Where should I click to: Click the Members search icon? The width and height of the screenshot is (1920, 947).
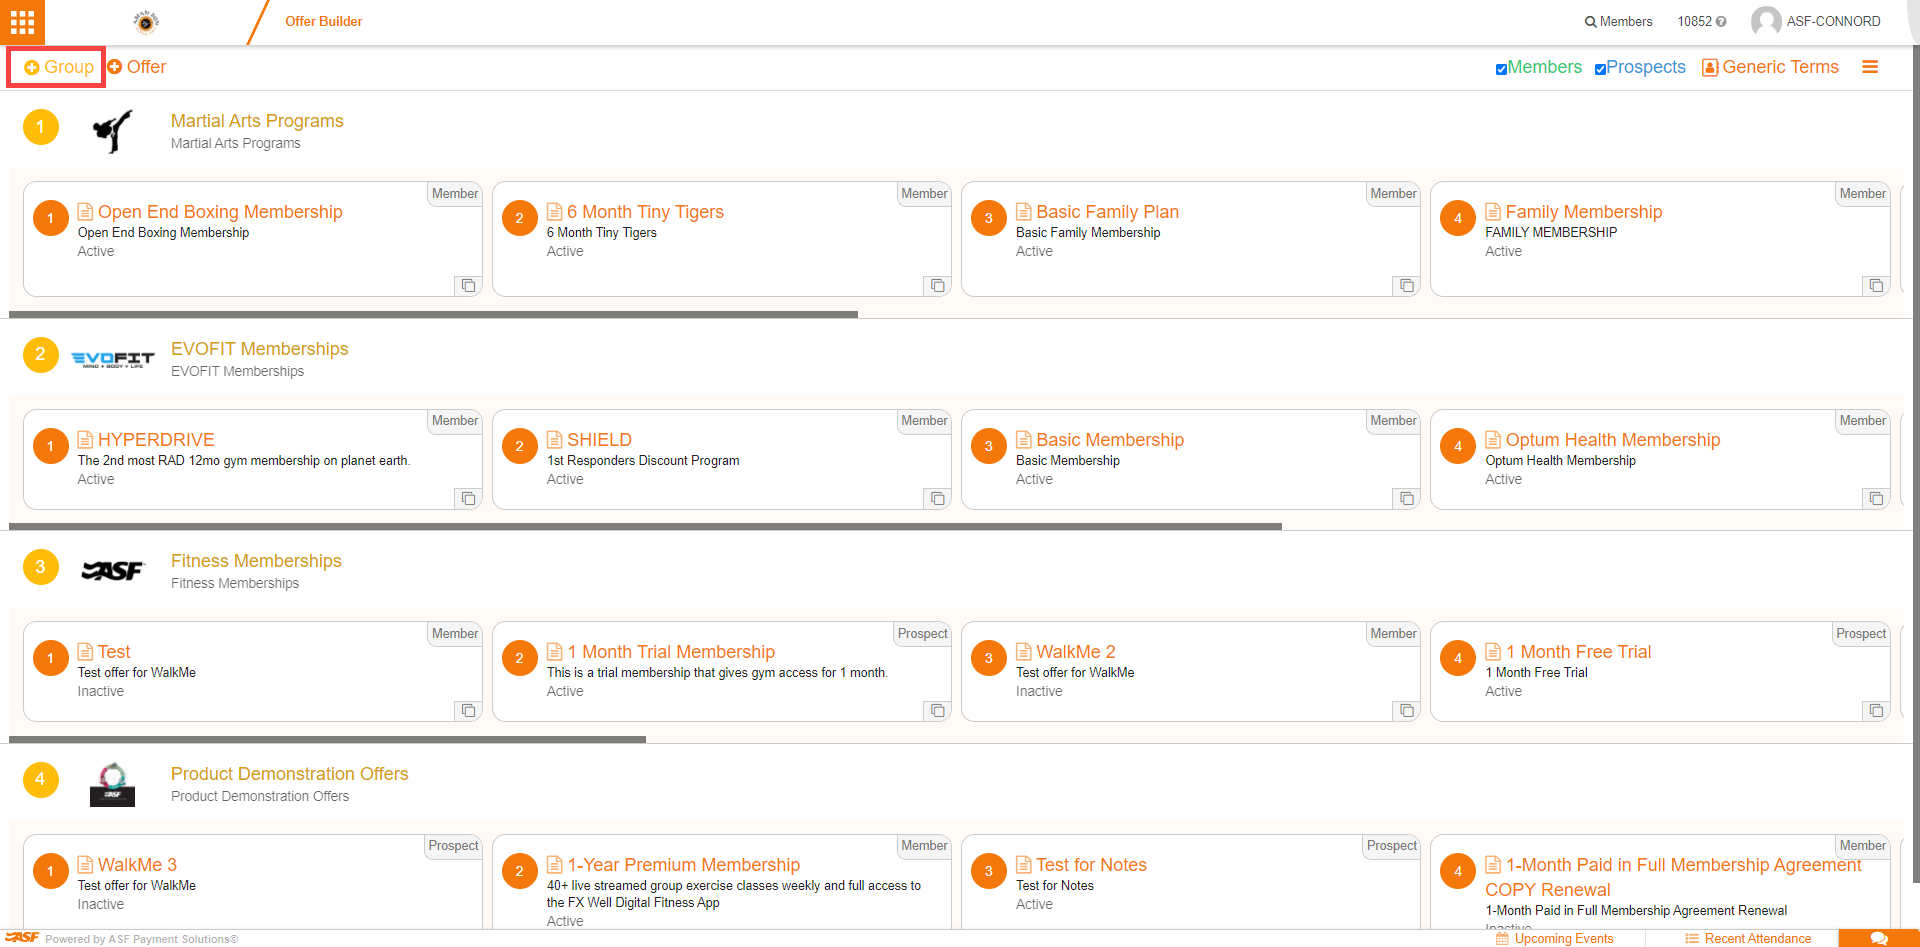tap(1590, 22)
